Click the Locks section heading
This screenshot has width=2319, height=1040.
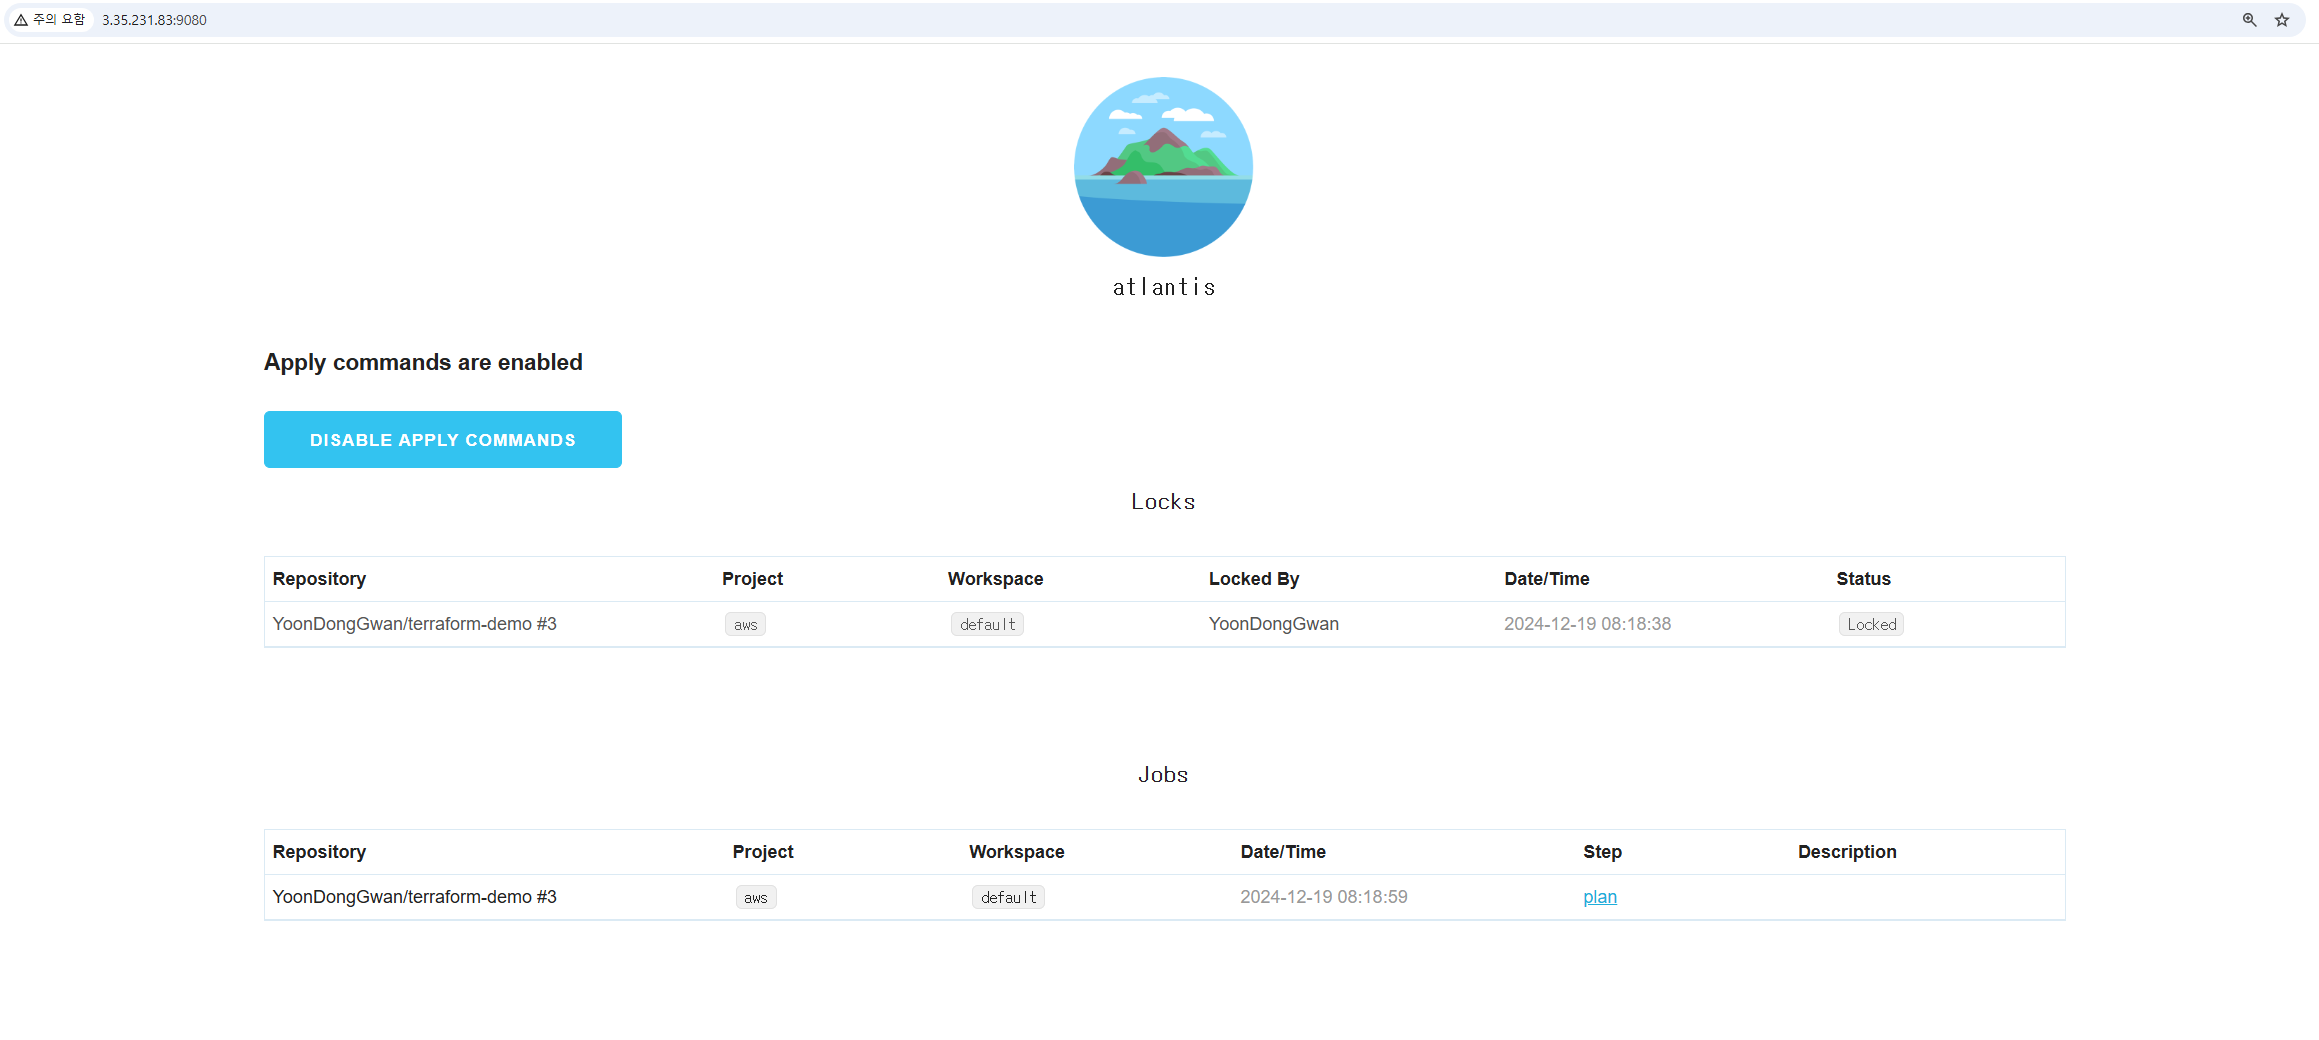[x=1163, y=502]
